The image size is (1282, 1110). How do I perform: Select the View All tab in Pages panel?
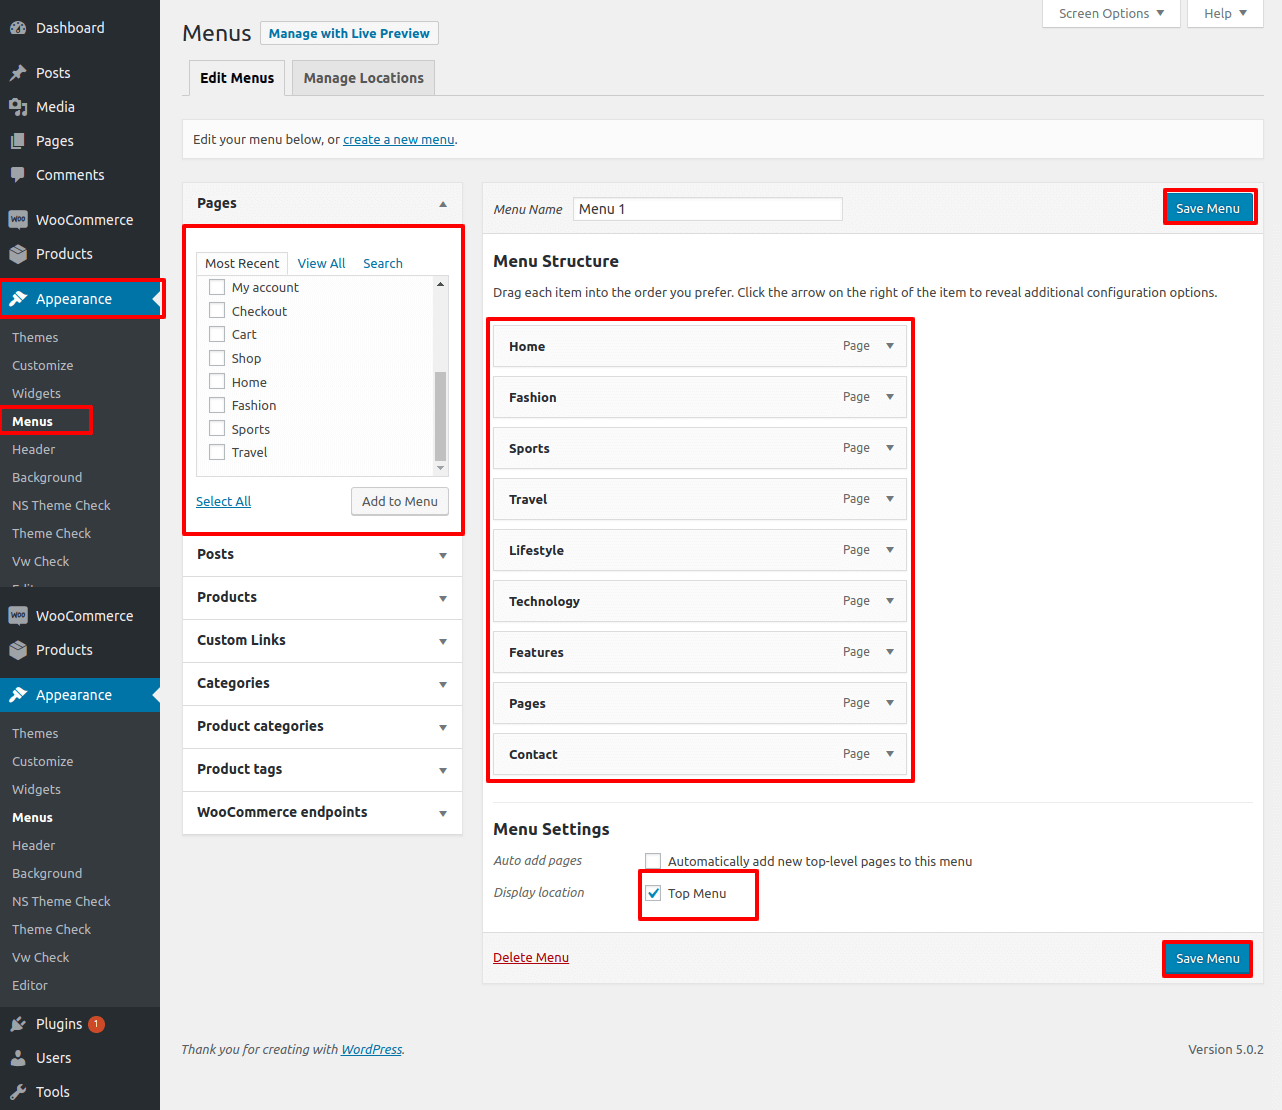click(x=321, y=262)
